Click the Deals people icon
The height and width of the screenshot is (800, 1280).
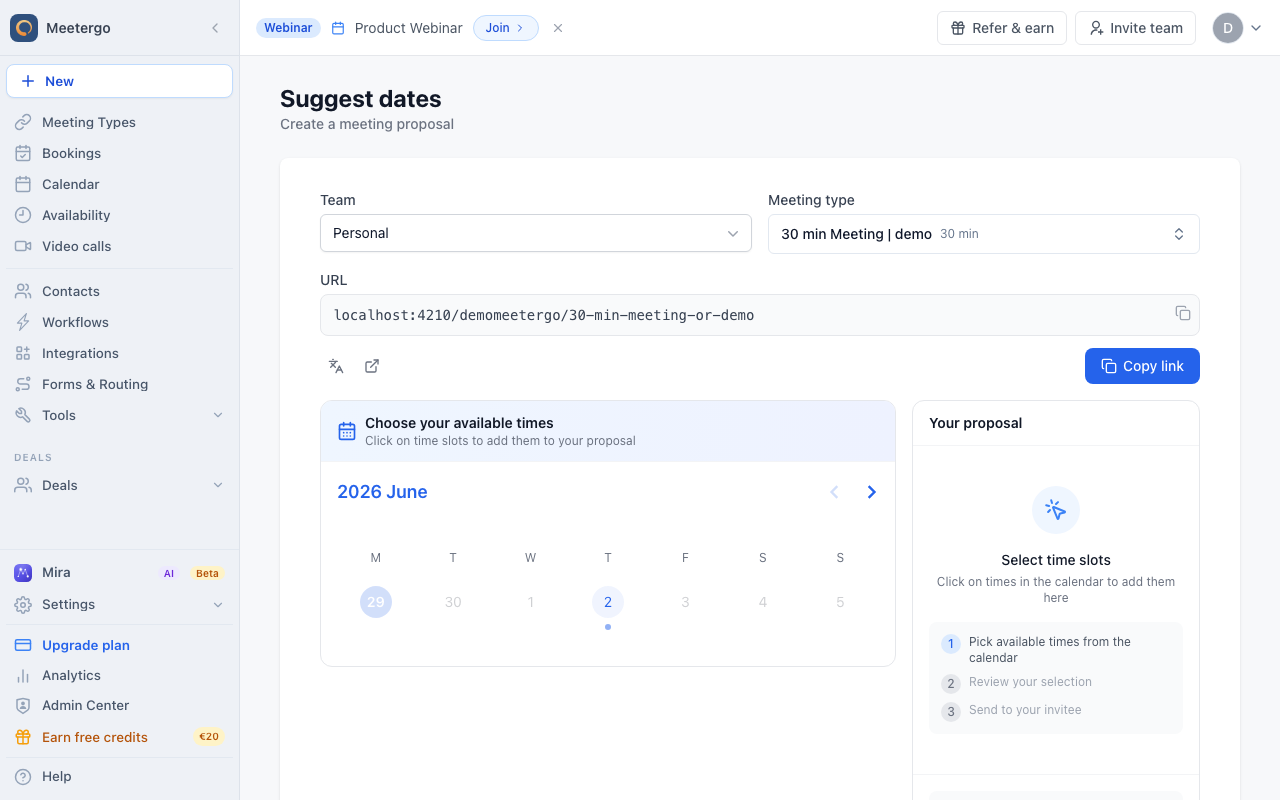pyautogui.click(x=23, y=485)
